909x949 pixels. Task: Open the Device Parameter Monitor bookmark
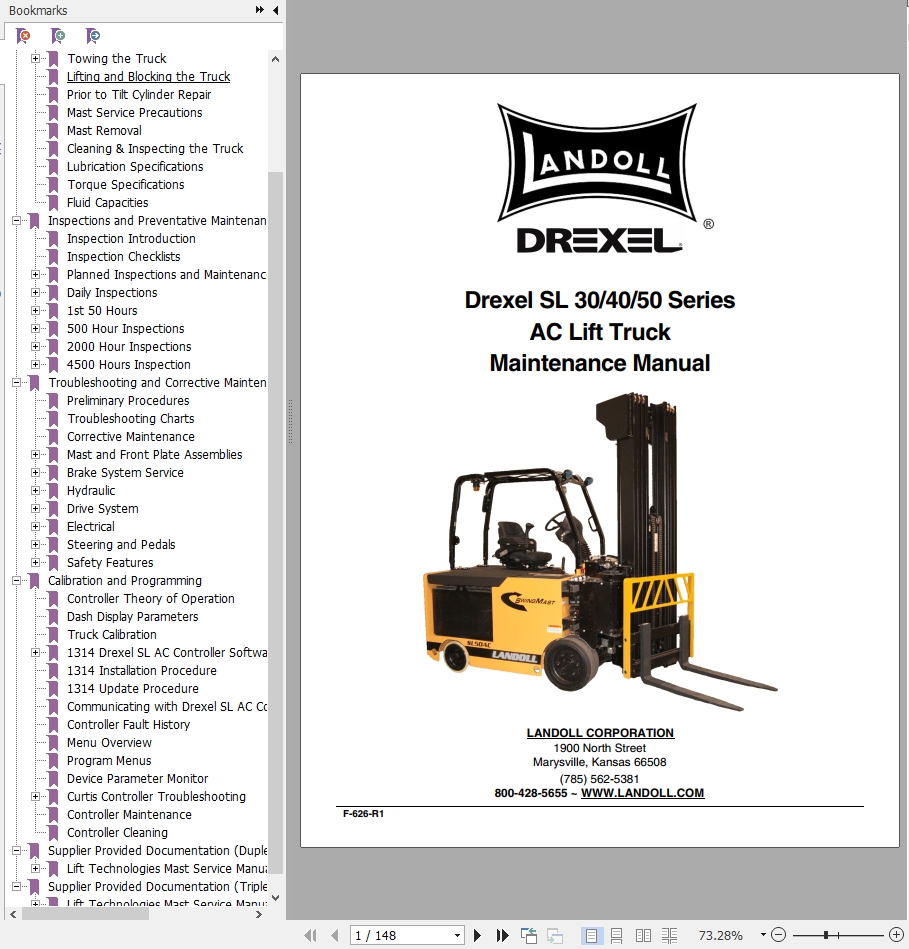pos(137,779)
